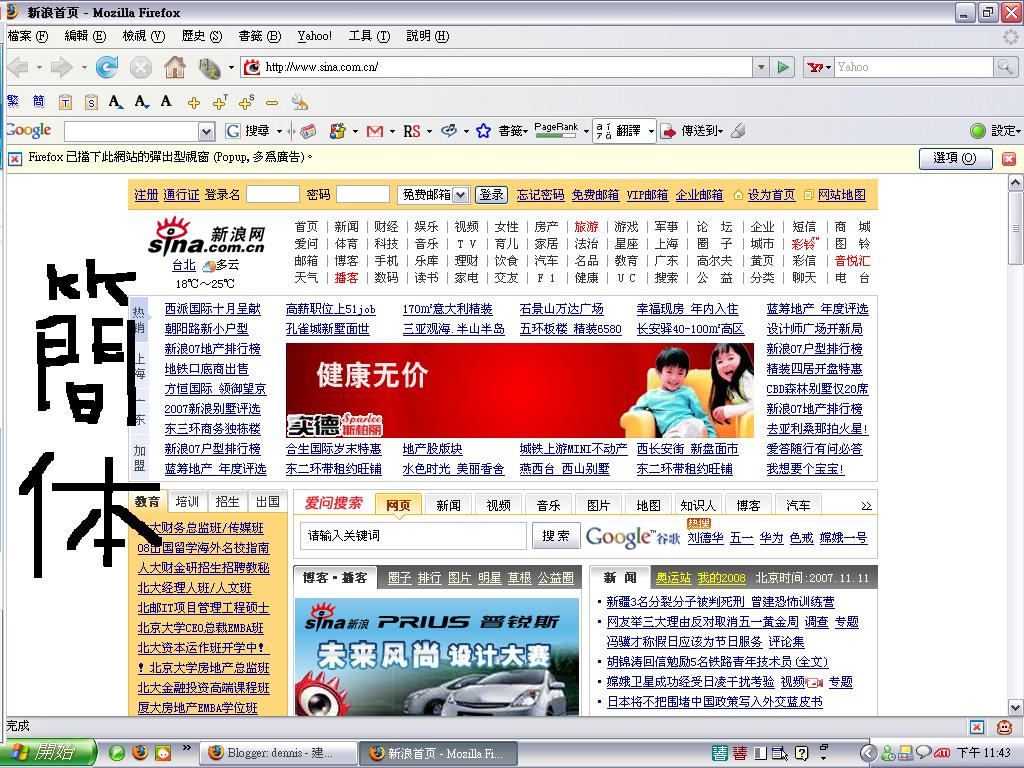Select the 图片 search tab

point(598,505)
